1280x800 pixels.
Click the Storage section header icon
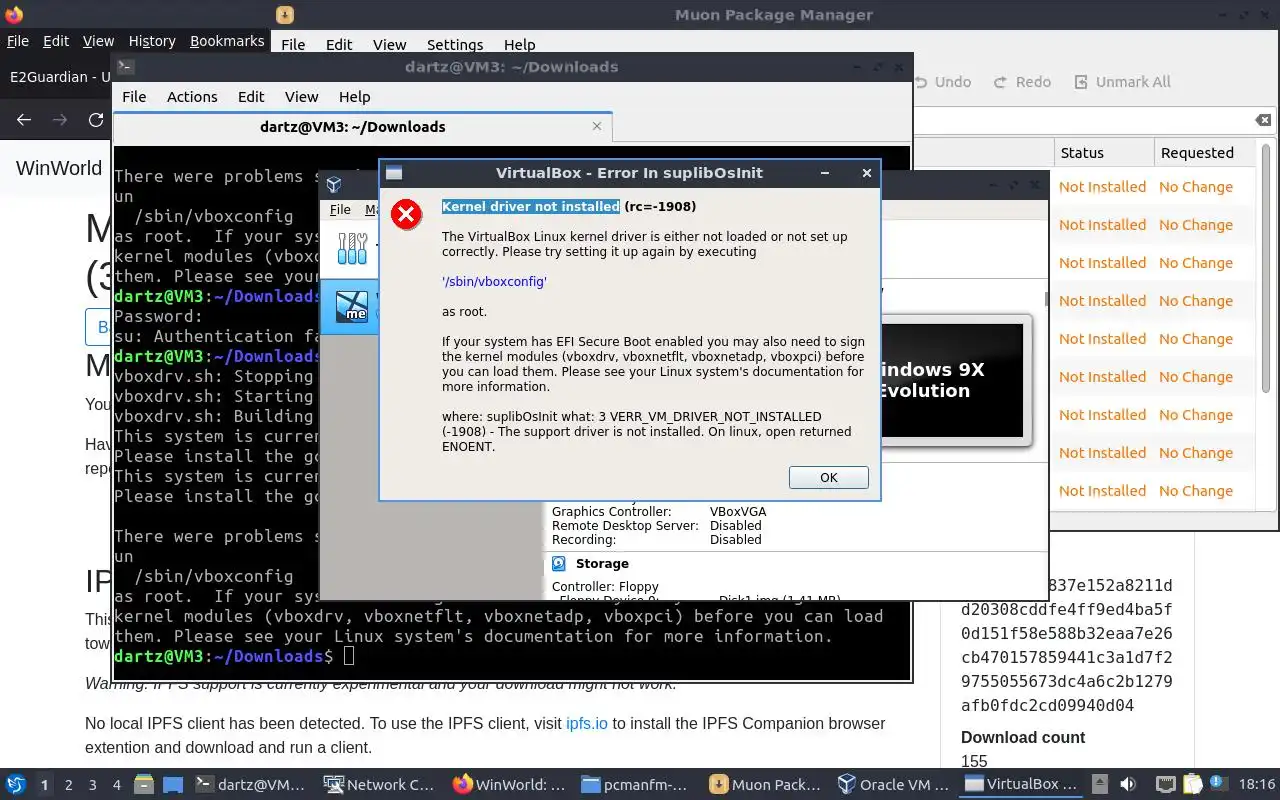point(559,564)
